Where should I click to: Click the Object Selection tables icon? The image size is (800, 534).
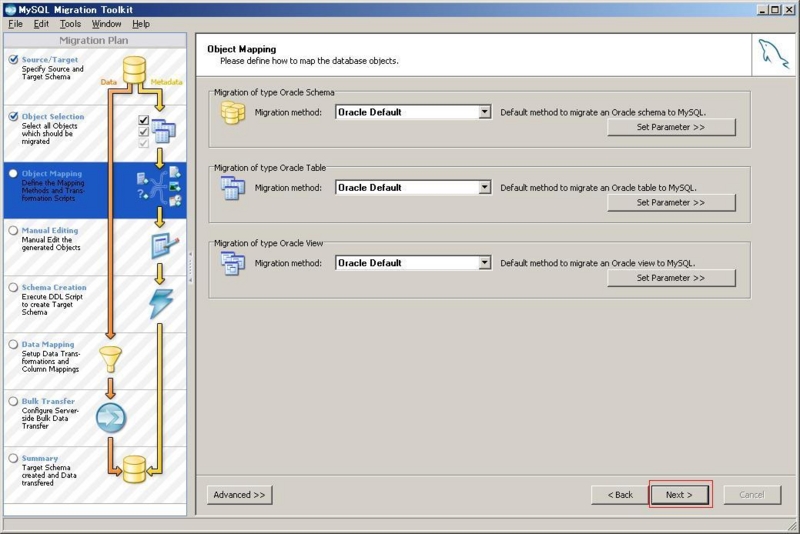pyautogui.click(x=163, y=131)
